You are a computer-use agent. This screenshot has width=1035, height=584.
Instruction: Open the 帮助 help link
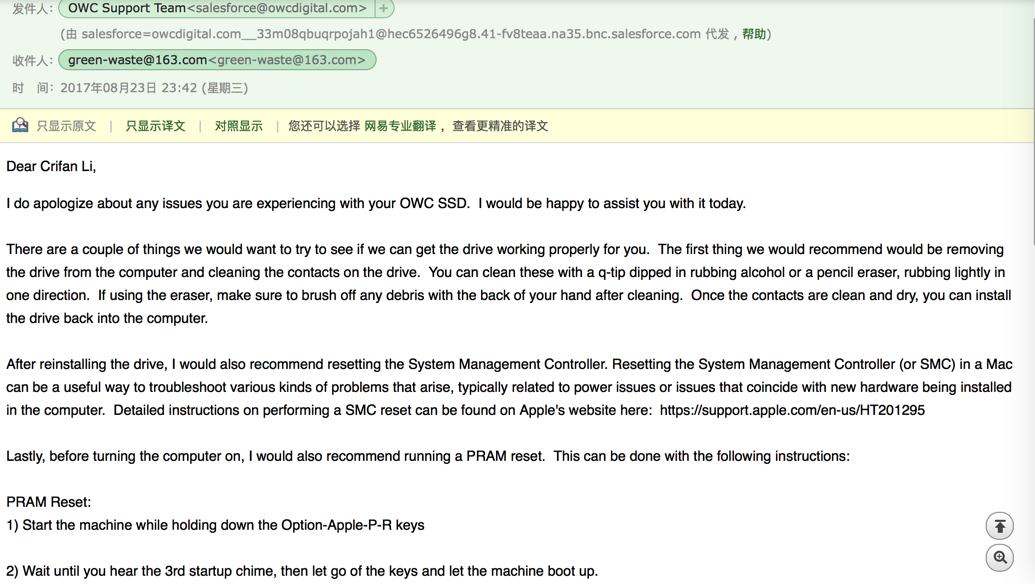pyautogui.click(x=754, y=34)
